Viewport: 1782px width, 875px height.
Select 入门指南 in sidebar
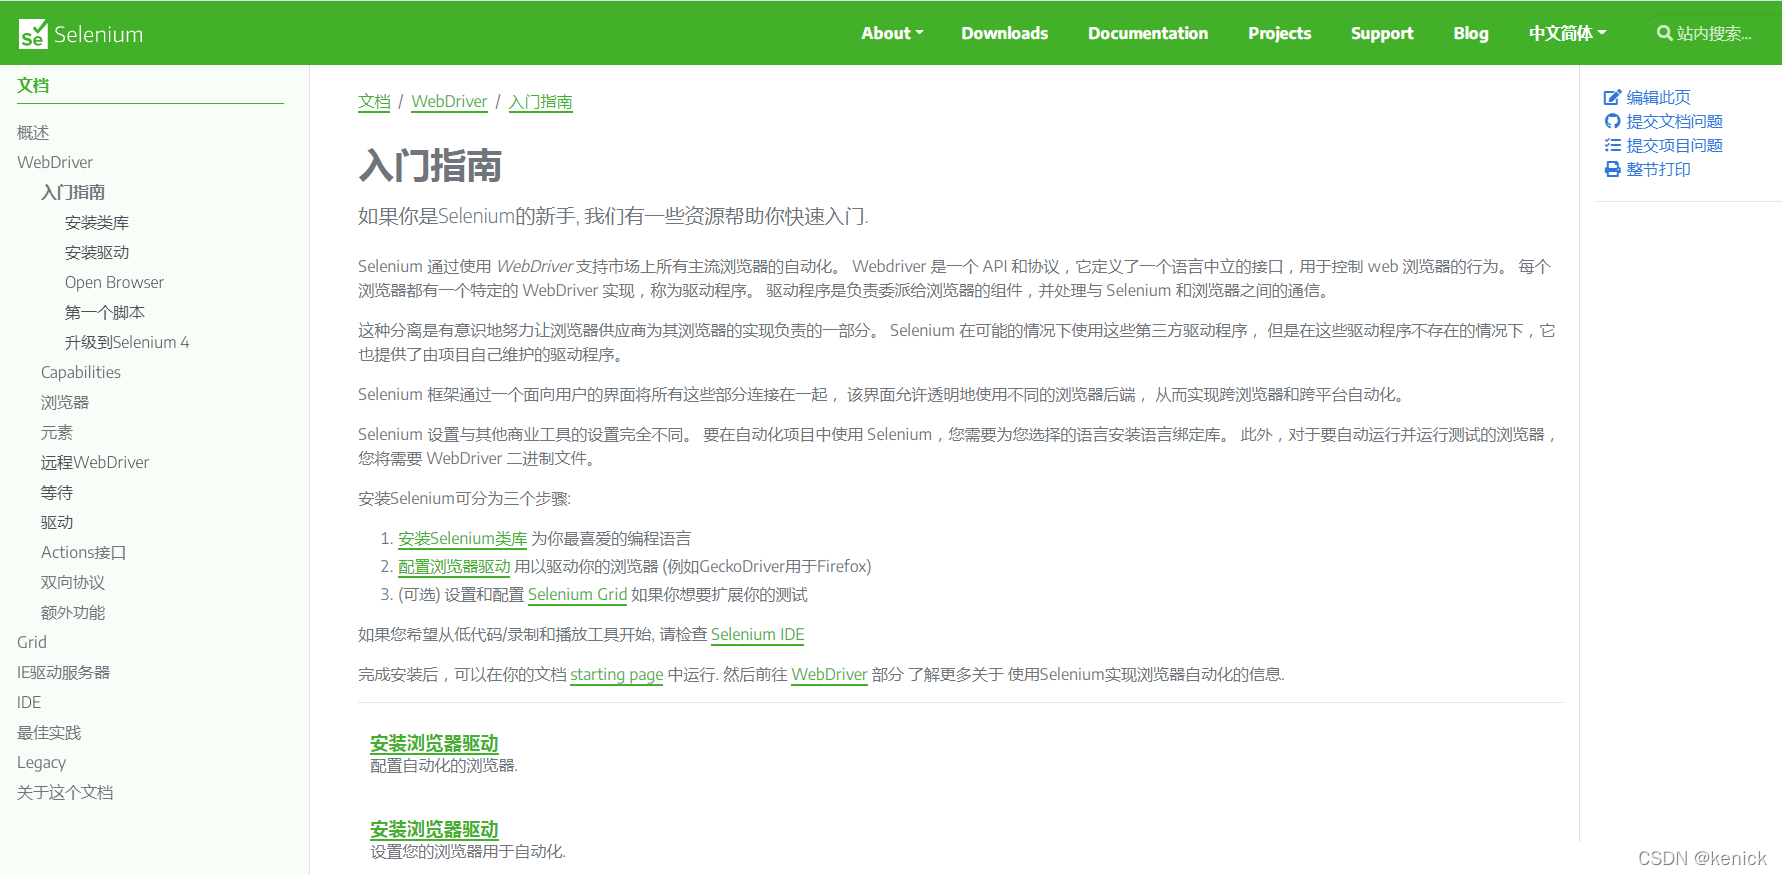click(73, 192)
